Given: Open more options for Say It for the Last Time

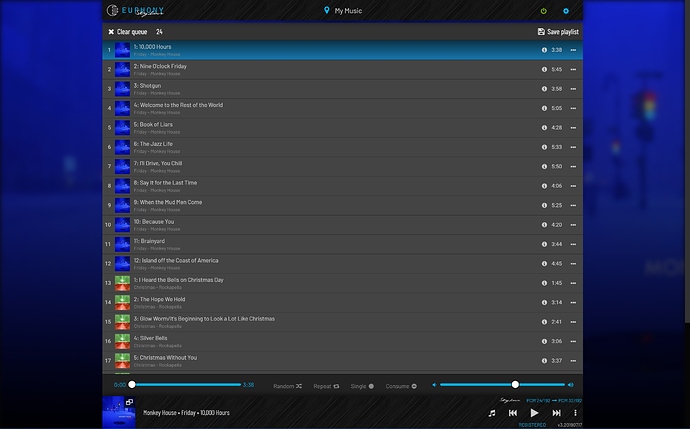Looking at the screenshot, I should click(573, 186).
